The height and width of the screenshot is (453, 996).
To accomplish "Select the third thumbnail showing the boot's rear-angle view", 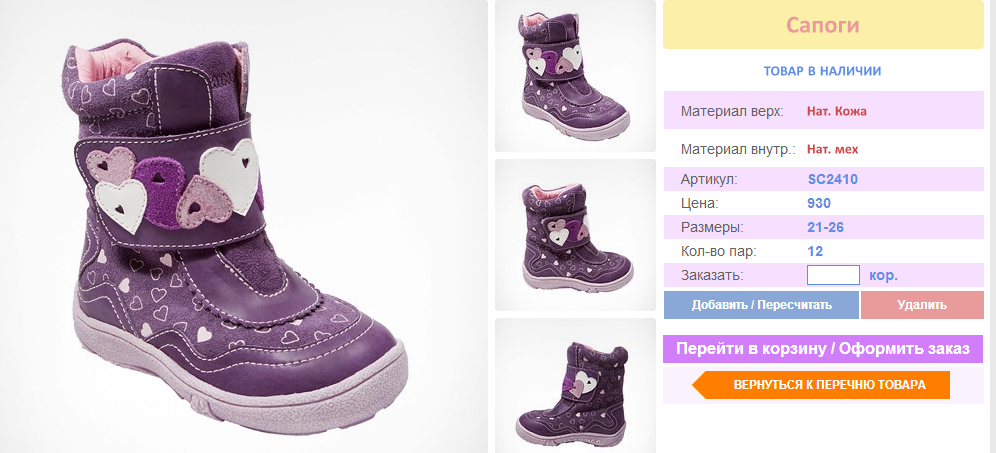I will (575, 386).
